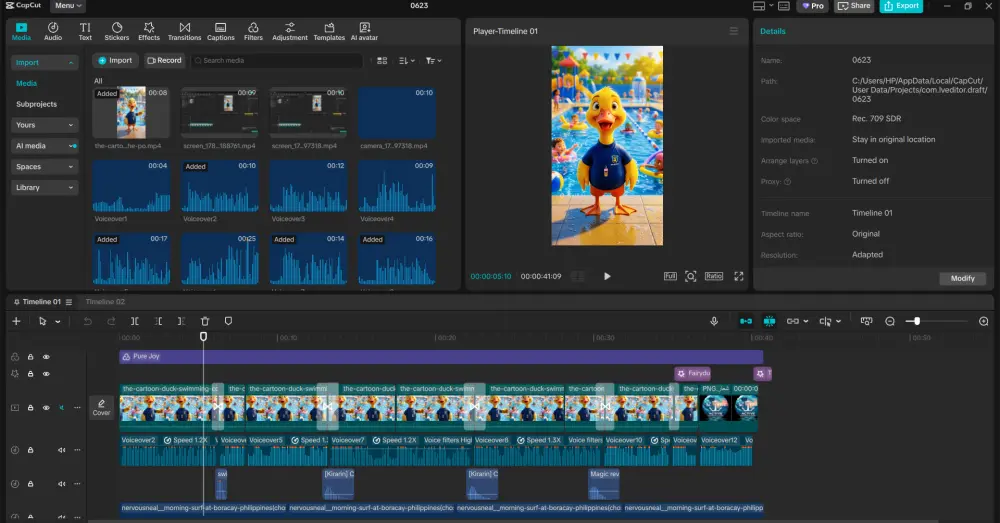The image size is (1000, 523).
Task: Open the Effects tab
Action: pyautogui.click(x=149, y=31)
